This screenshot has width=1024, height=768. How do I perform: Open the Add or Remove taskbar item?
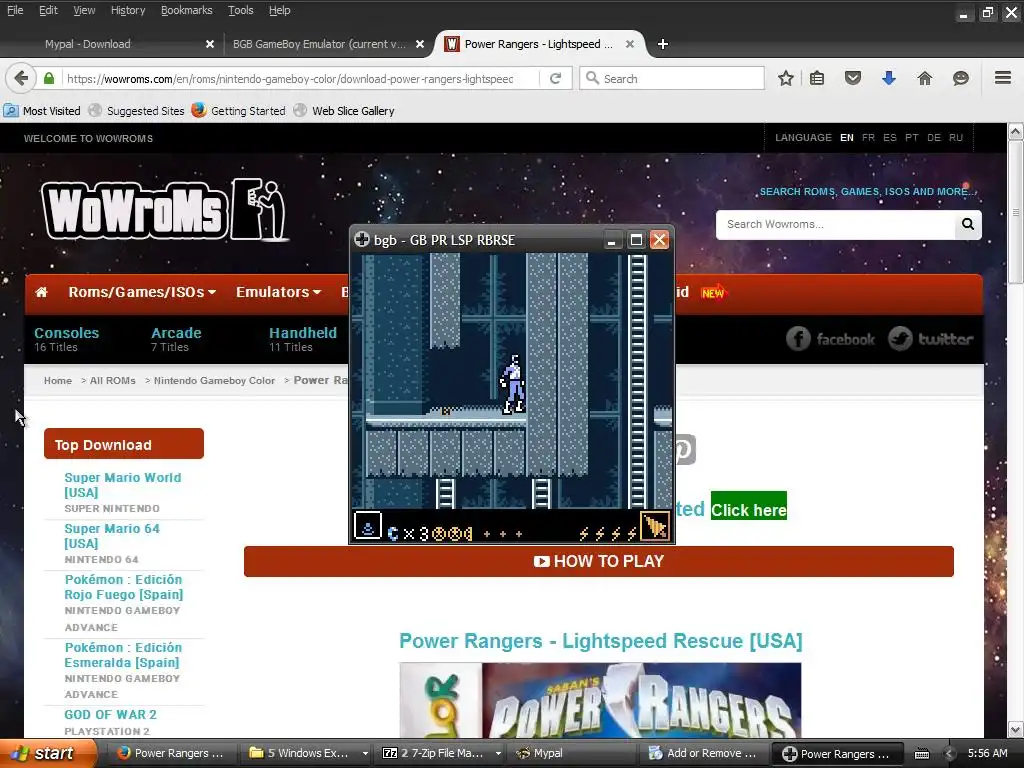point(703,753)
